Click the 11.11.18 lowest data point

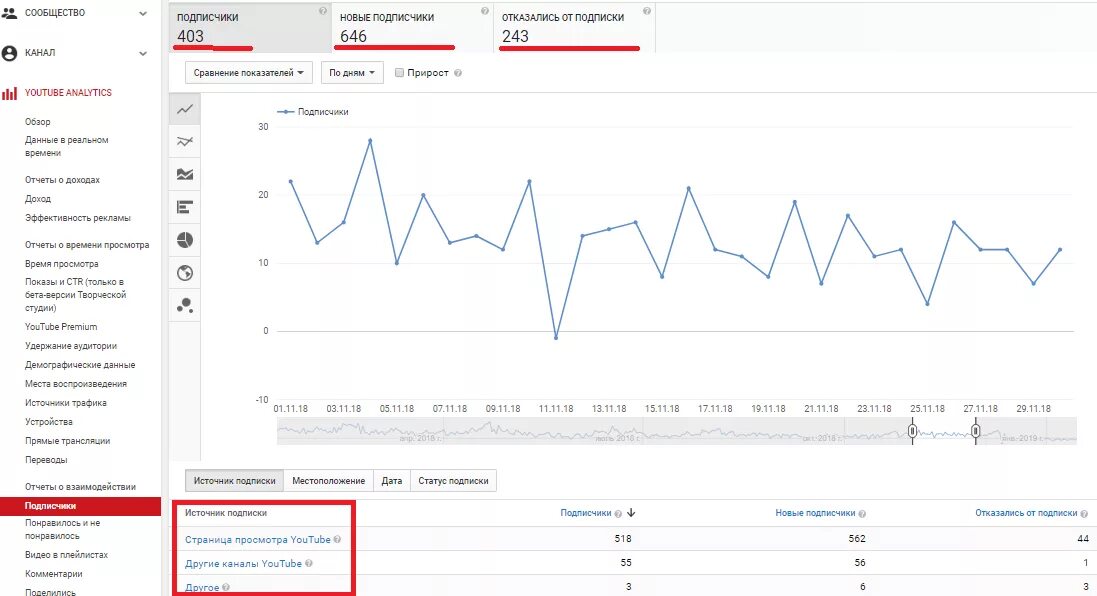point(556,338)
